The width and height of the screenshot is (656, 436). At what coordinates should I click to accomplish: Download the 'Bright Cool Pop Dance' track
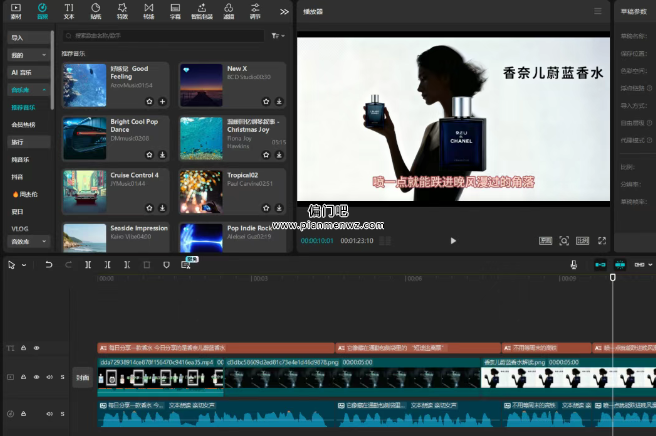pos(162,155)
